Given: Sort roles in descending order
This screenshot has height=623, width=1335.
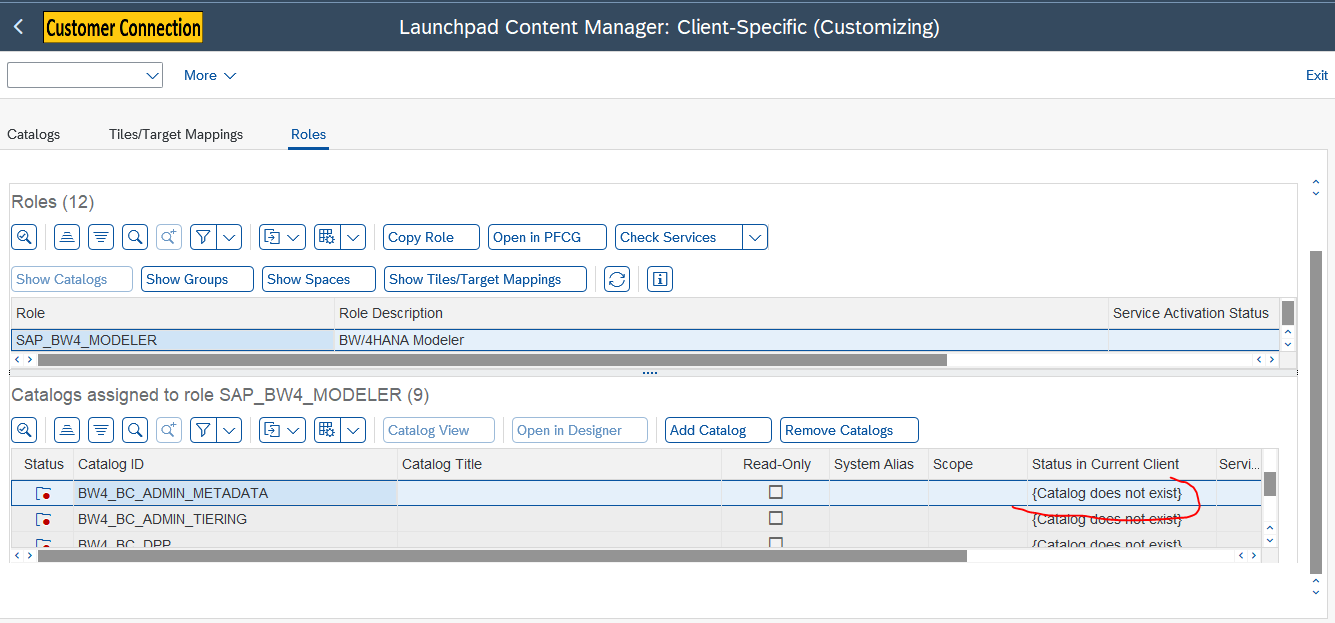Looking at the screenshot, I should pyautogui.click(x=101, y=237).
